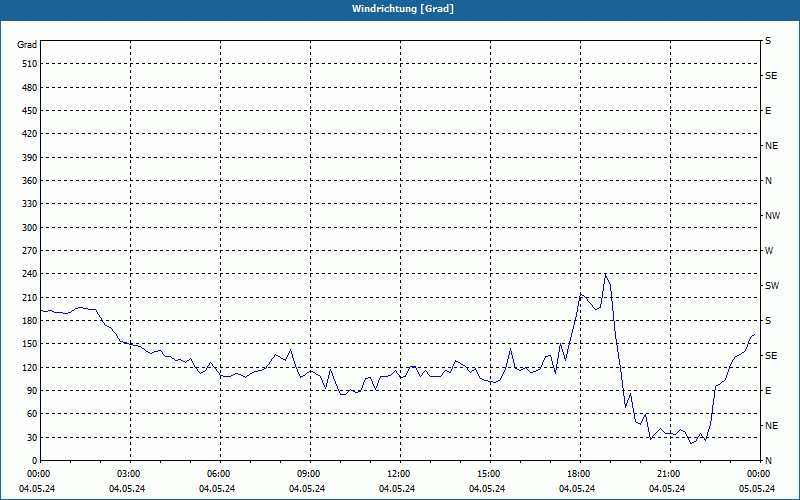
Task: Click the 04.05.24 date beneath 12:00
Action: [x=396, y=489]
